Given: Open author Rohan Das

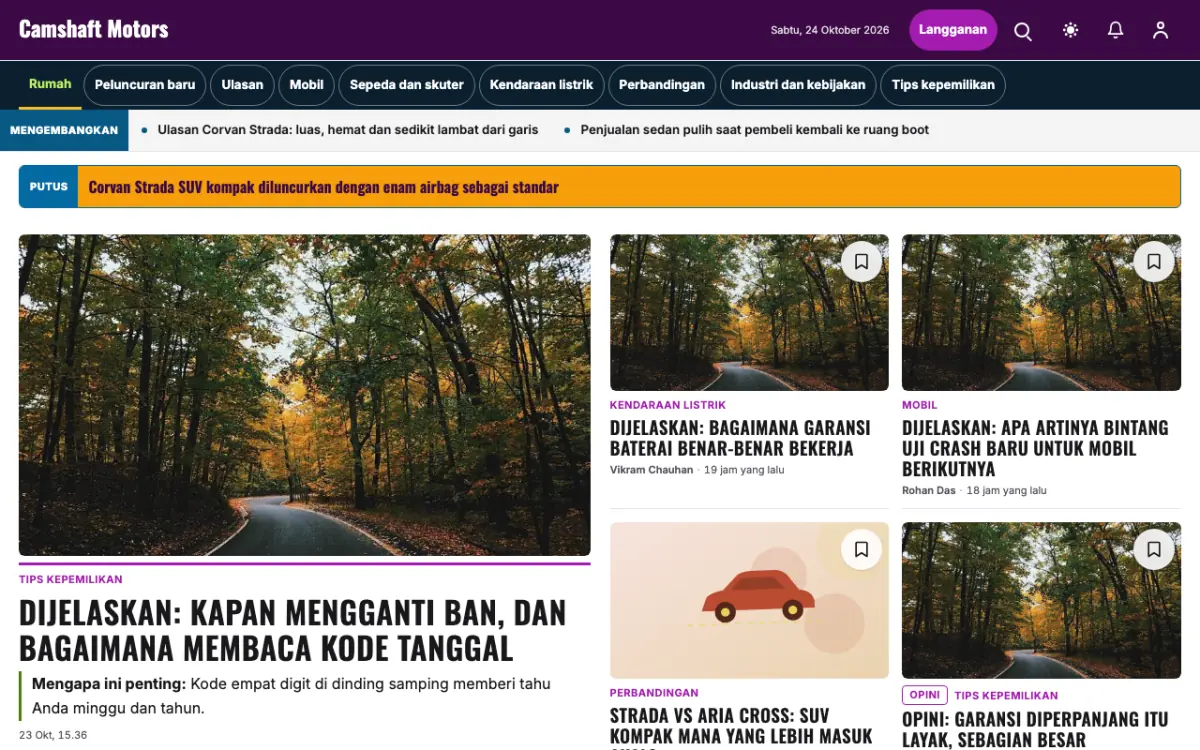Looking at the screenshot, I should (929, 491).
